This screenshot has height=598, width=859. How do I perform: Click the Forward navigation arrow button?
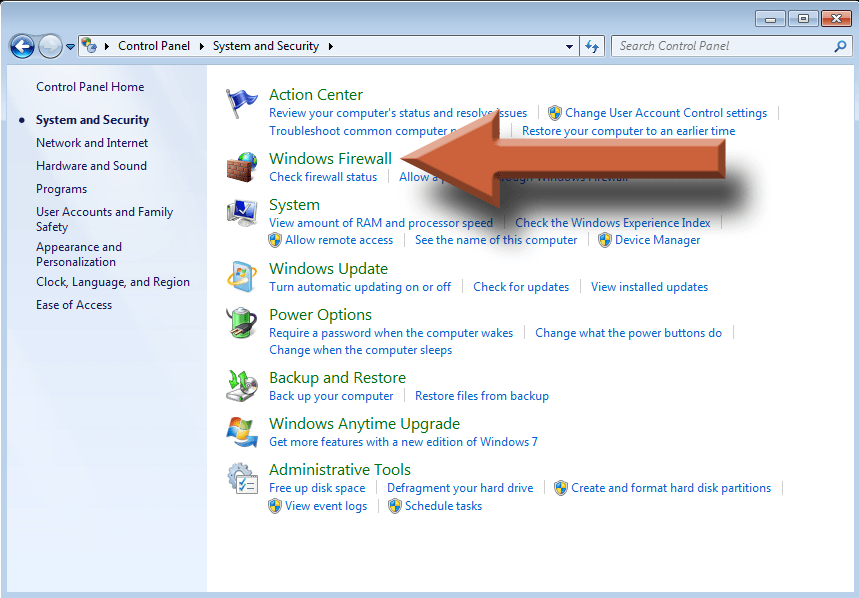pos(50,47)
